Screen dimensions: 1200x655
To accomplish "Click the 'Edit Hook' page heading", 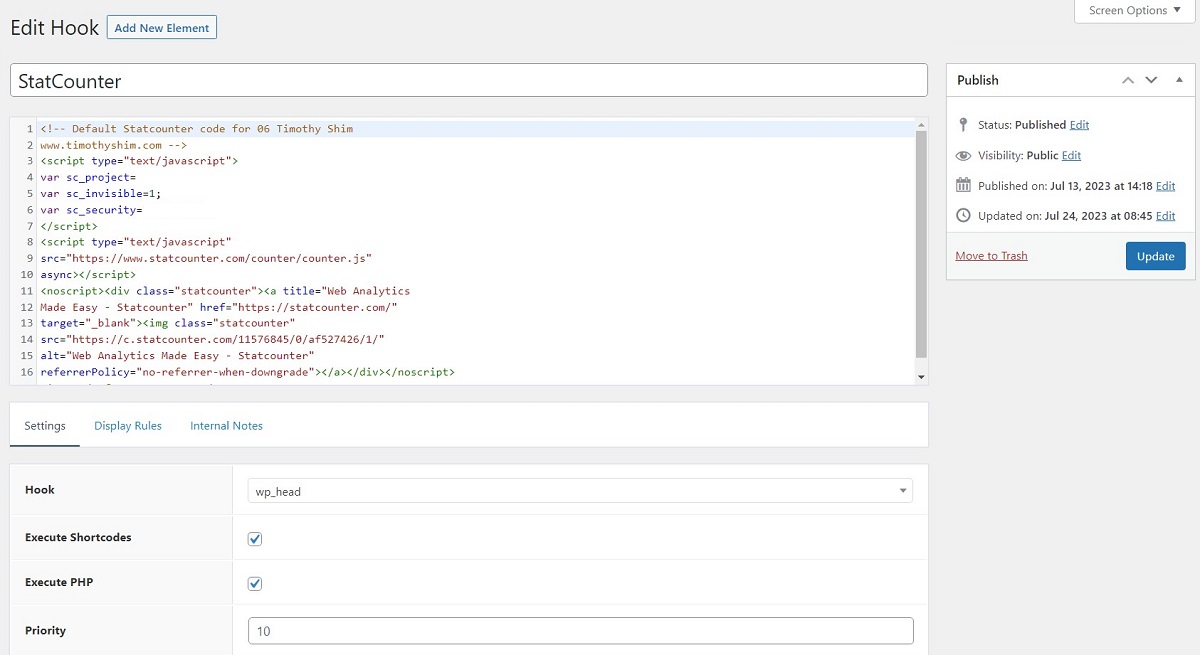I will (55, 28).
